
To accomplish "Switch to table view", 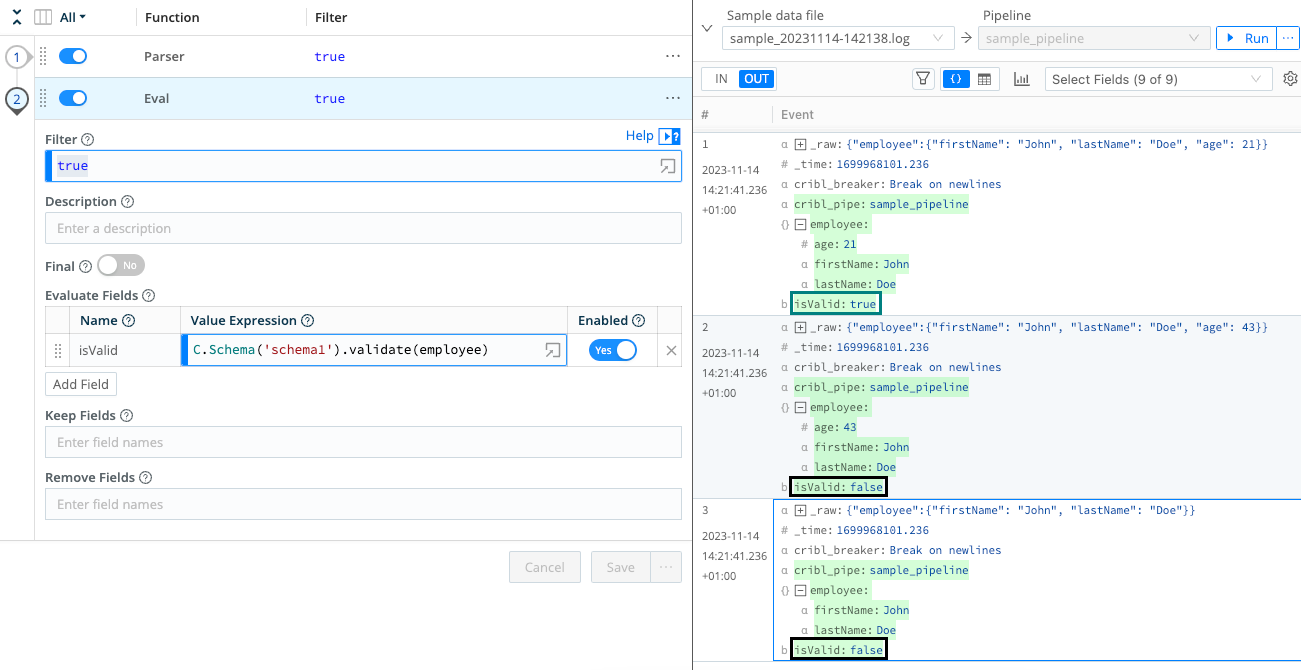I will (x=984, y=79).
